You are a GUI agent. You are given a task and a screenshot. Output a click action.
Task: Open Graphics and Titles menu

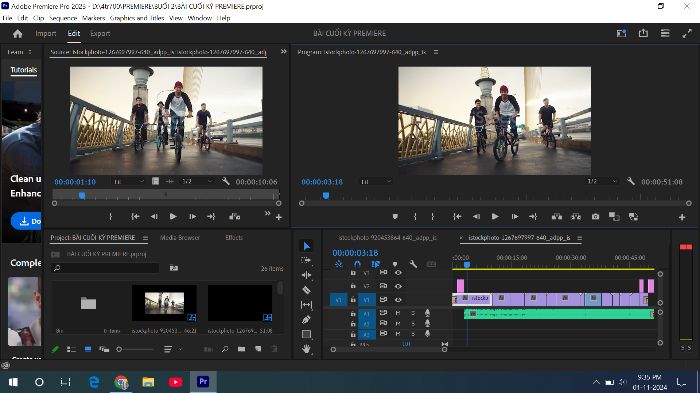[x=137, y=18]
